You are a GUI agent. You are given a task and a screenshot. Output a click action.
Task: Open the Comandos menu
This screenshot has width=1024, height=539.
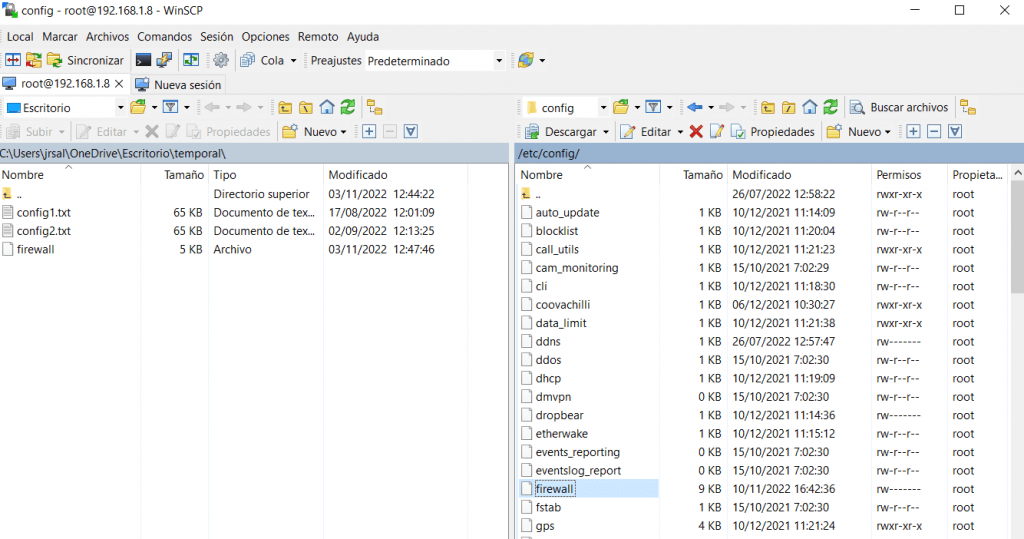(x=164, y=36)
